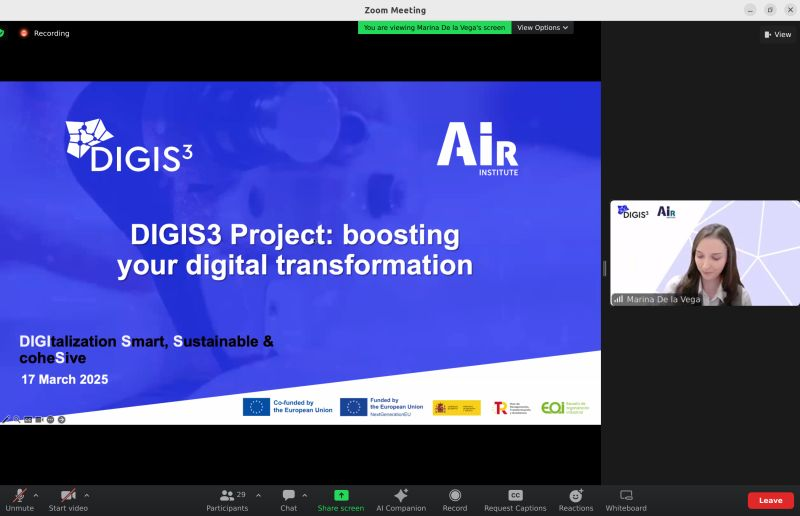The image size is (800, 516).
Task: Expand chat options arrow
Action: (305, 495)
